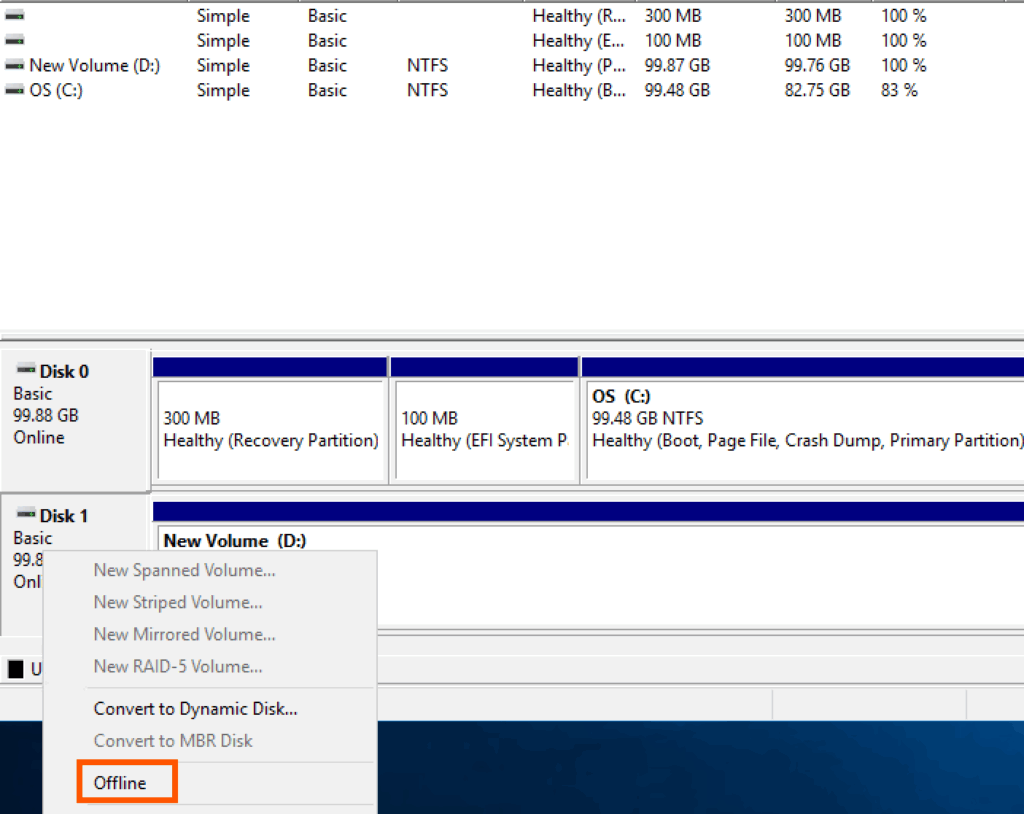Click the drive icon next to New Volume (D:) row

[x=14, y=65]
